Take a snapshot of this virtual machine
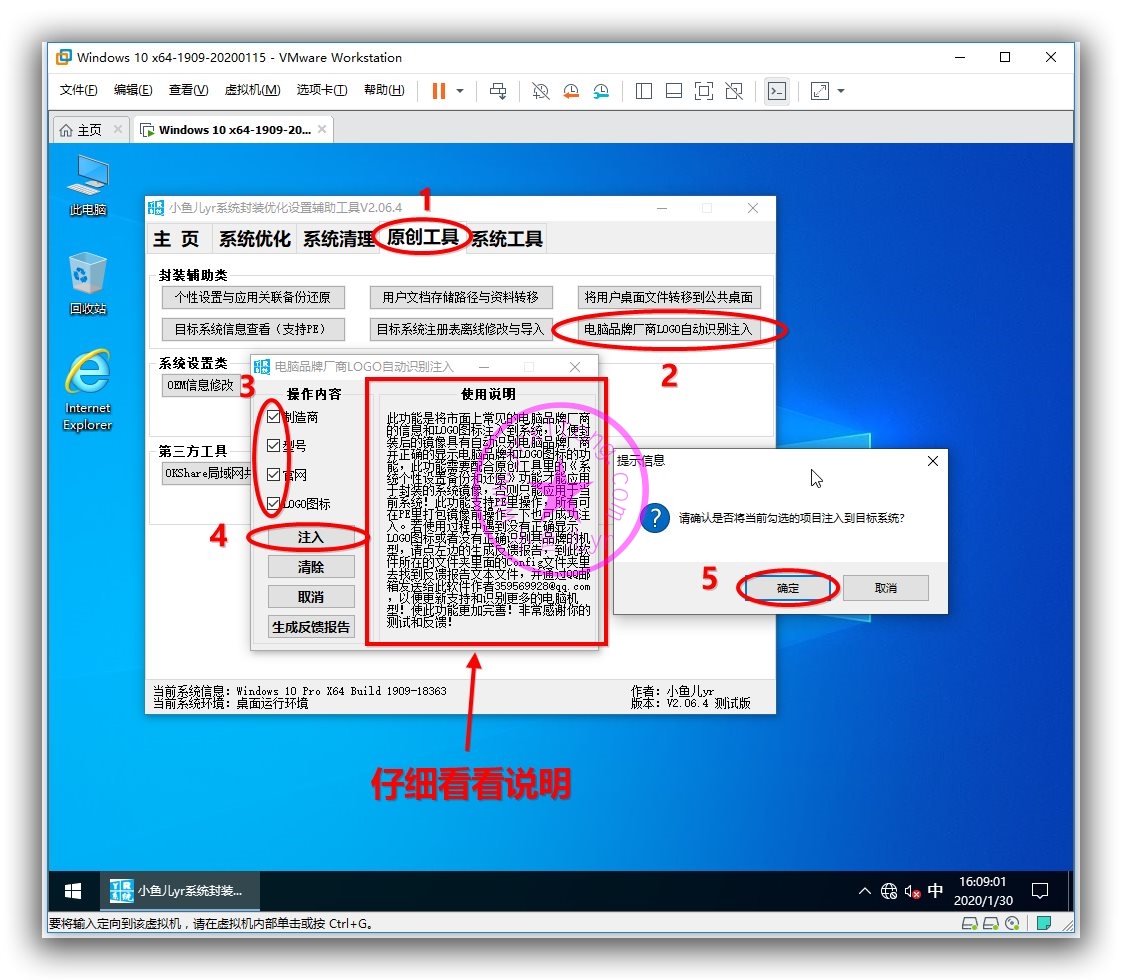 click(540, 91)
